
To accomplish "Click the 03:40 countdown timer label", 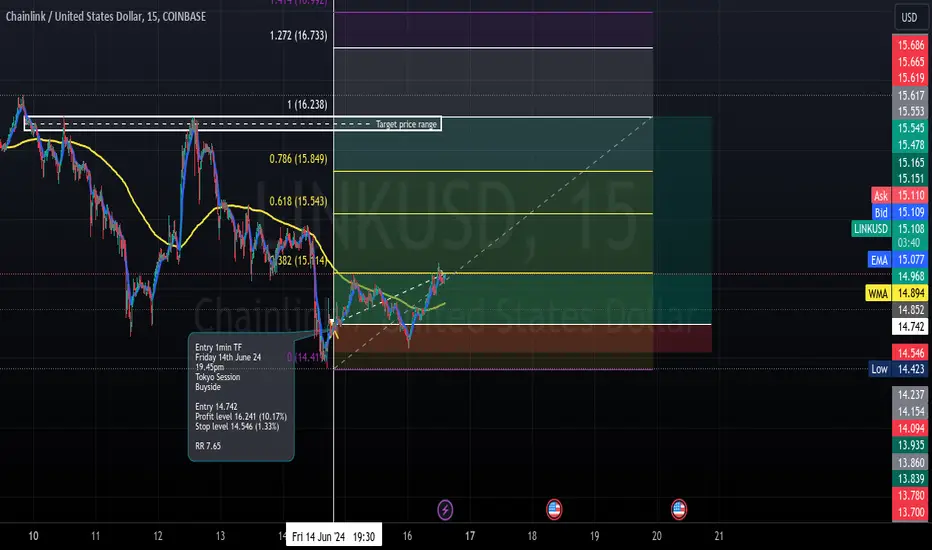I will (909, 243).
